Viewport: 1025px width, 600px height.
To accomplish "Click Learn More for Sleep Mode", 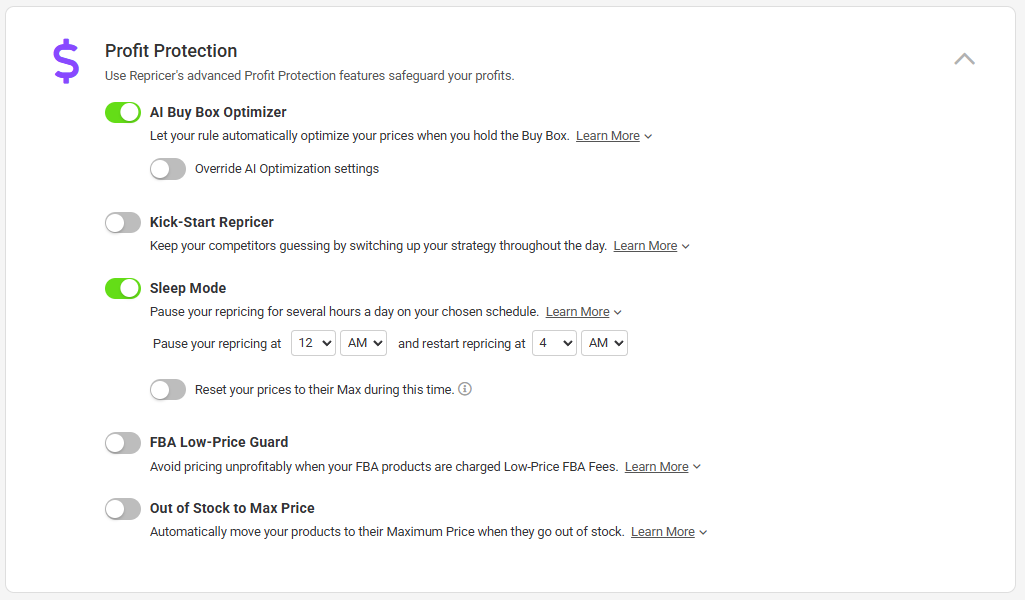I will coord(578,312).
